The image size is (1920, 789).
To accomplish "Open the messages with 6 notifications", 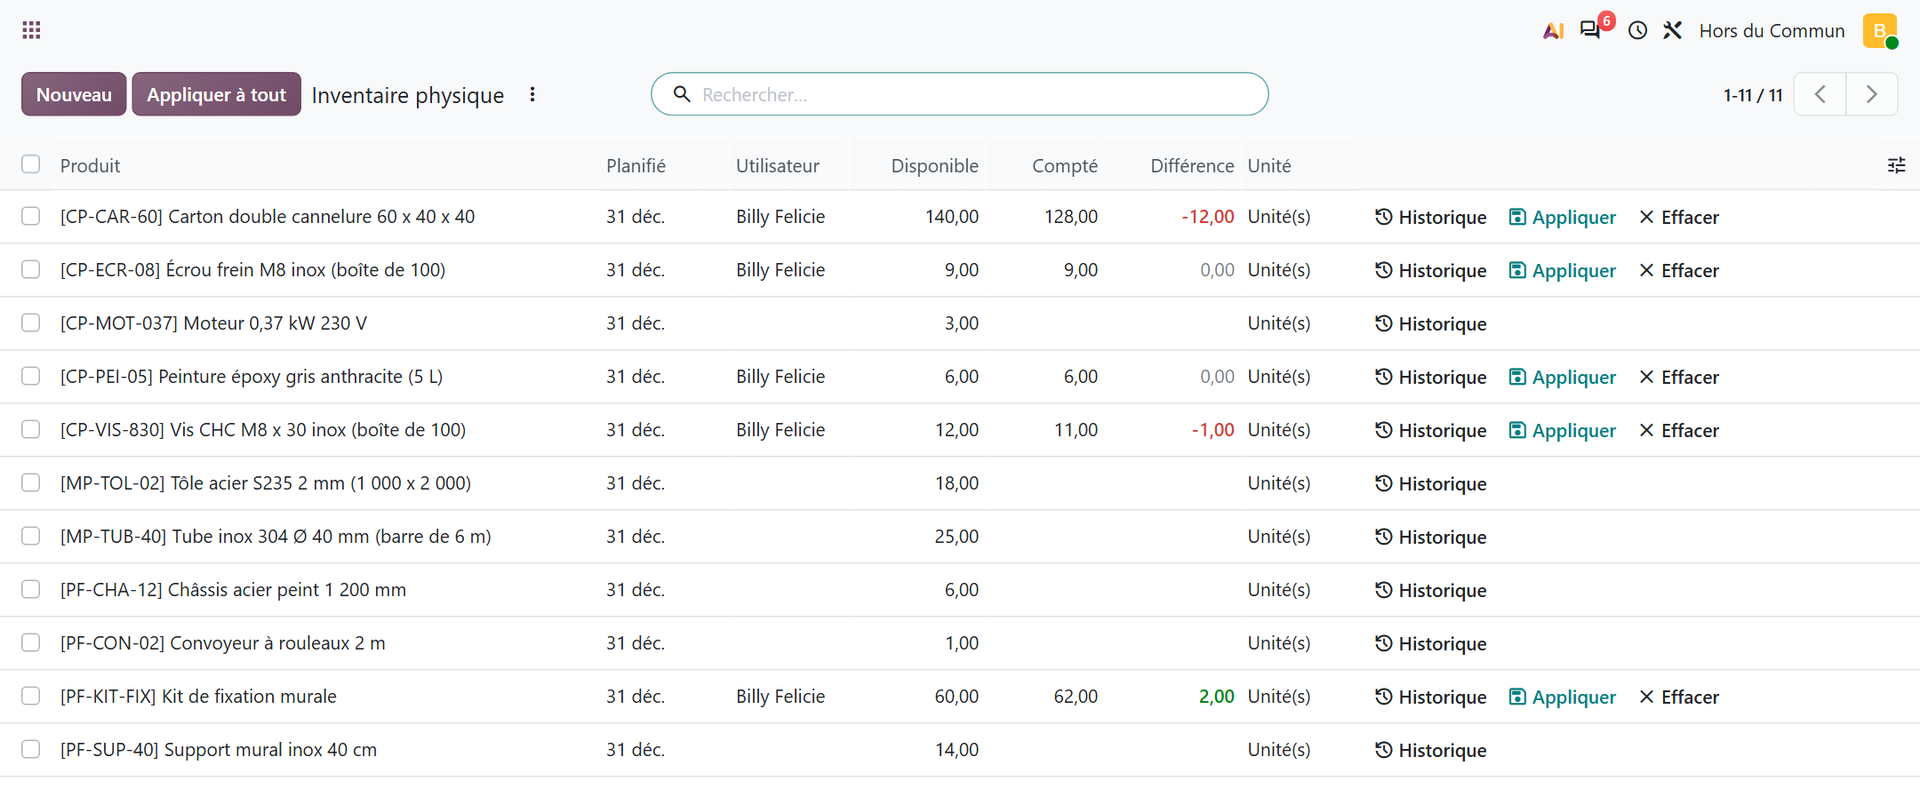I will [x=1591, y=30].
